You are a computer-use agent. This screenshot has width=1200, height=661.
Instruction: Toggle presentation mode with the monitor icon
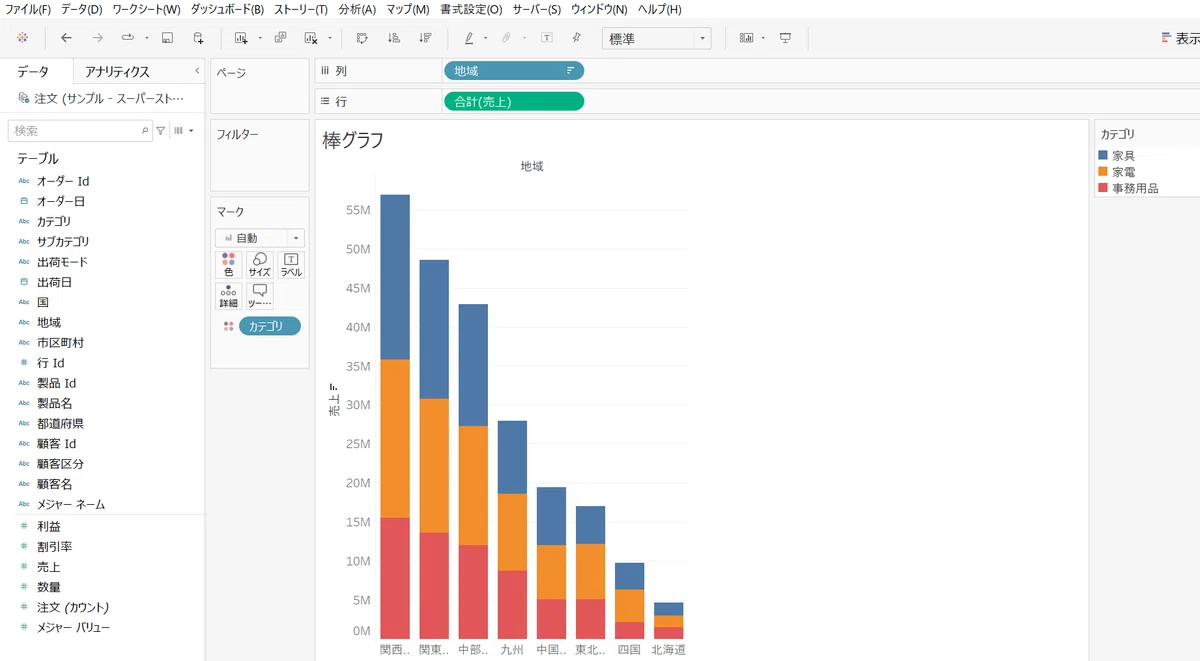click(786, 38)
